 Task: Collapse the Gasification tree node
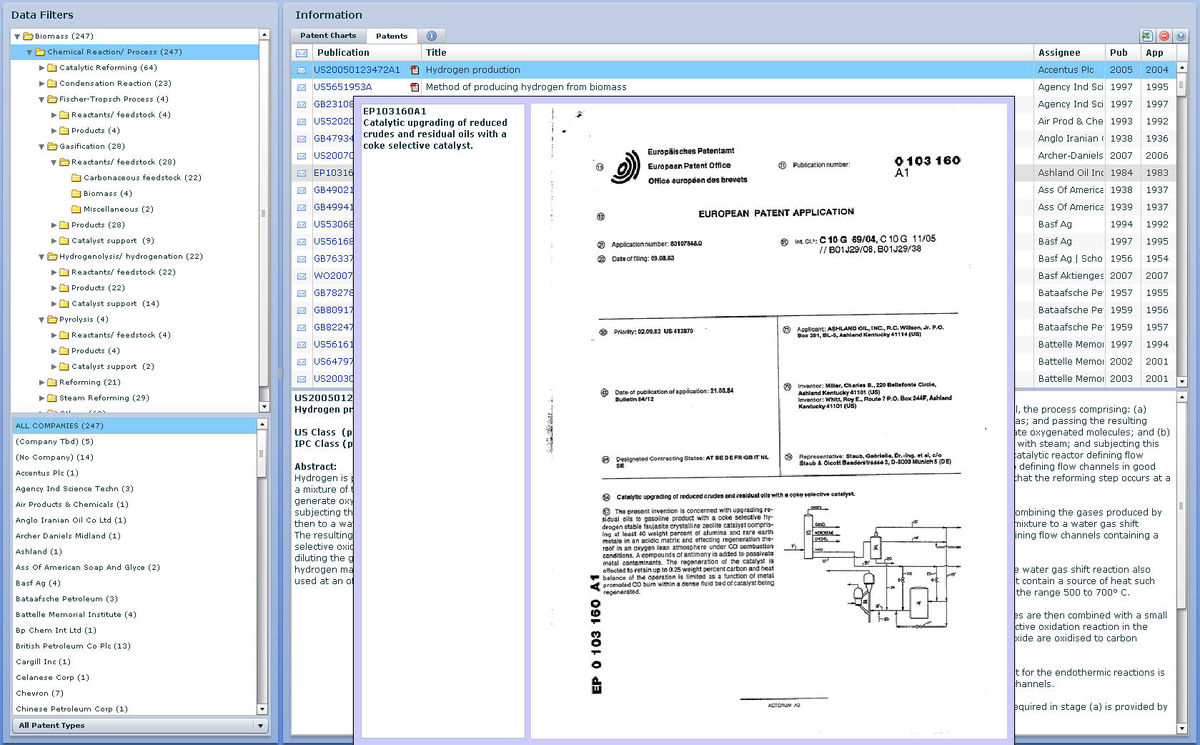[x=41, y=145]
